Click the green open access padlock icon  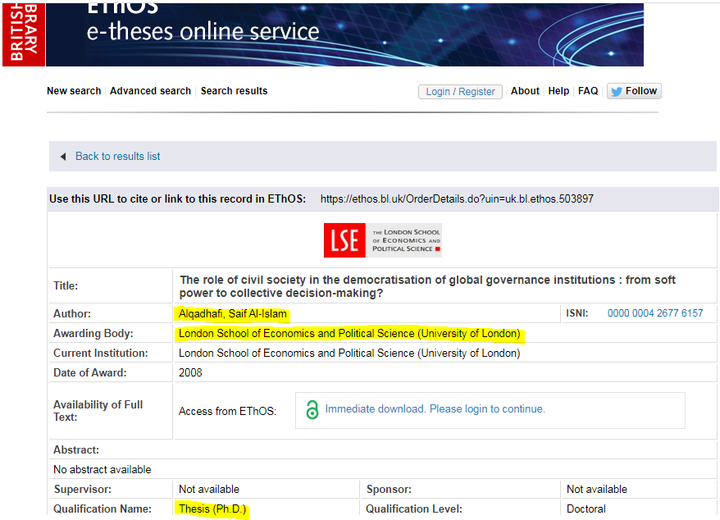[x=312, y=409]
